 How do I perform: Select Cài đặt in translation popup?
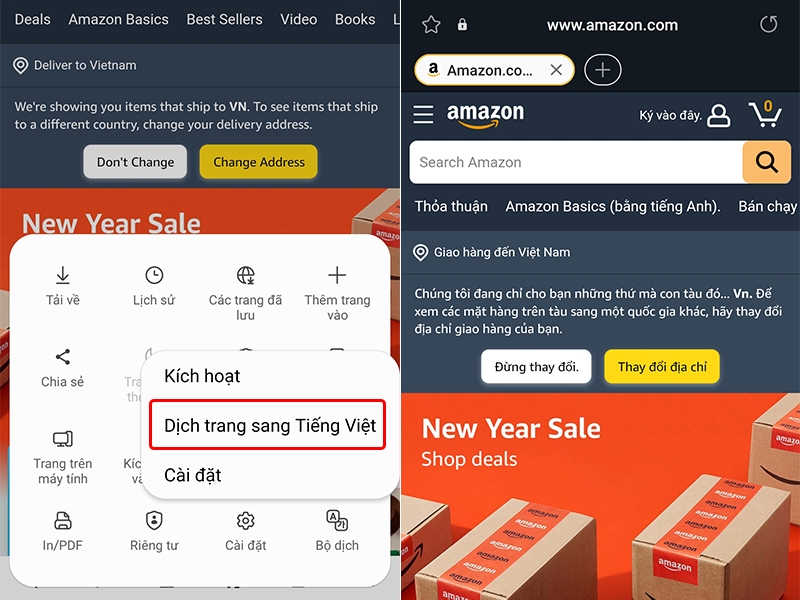193,476
